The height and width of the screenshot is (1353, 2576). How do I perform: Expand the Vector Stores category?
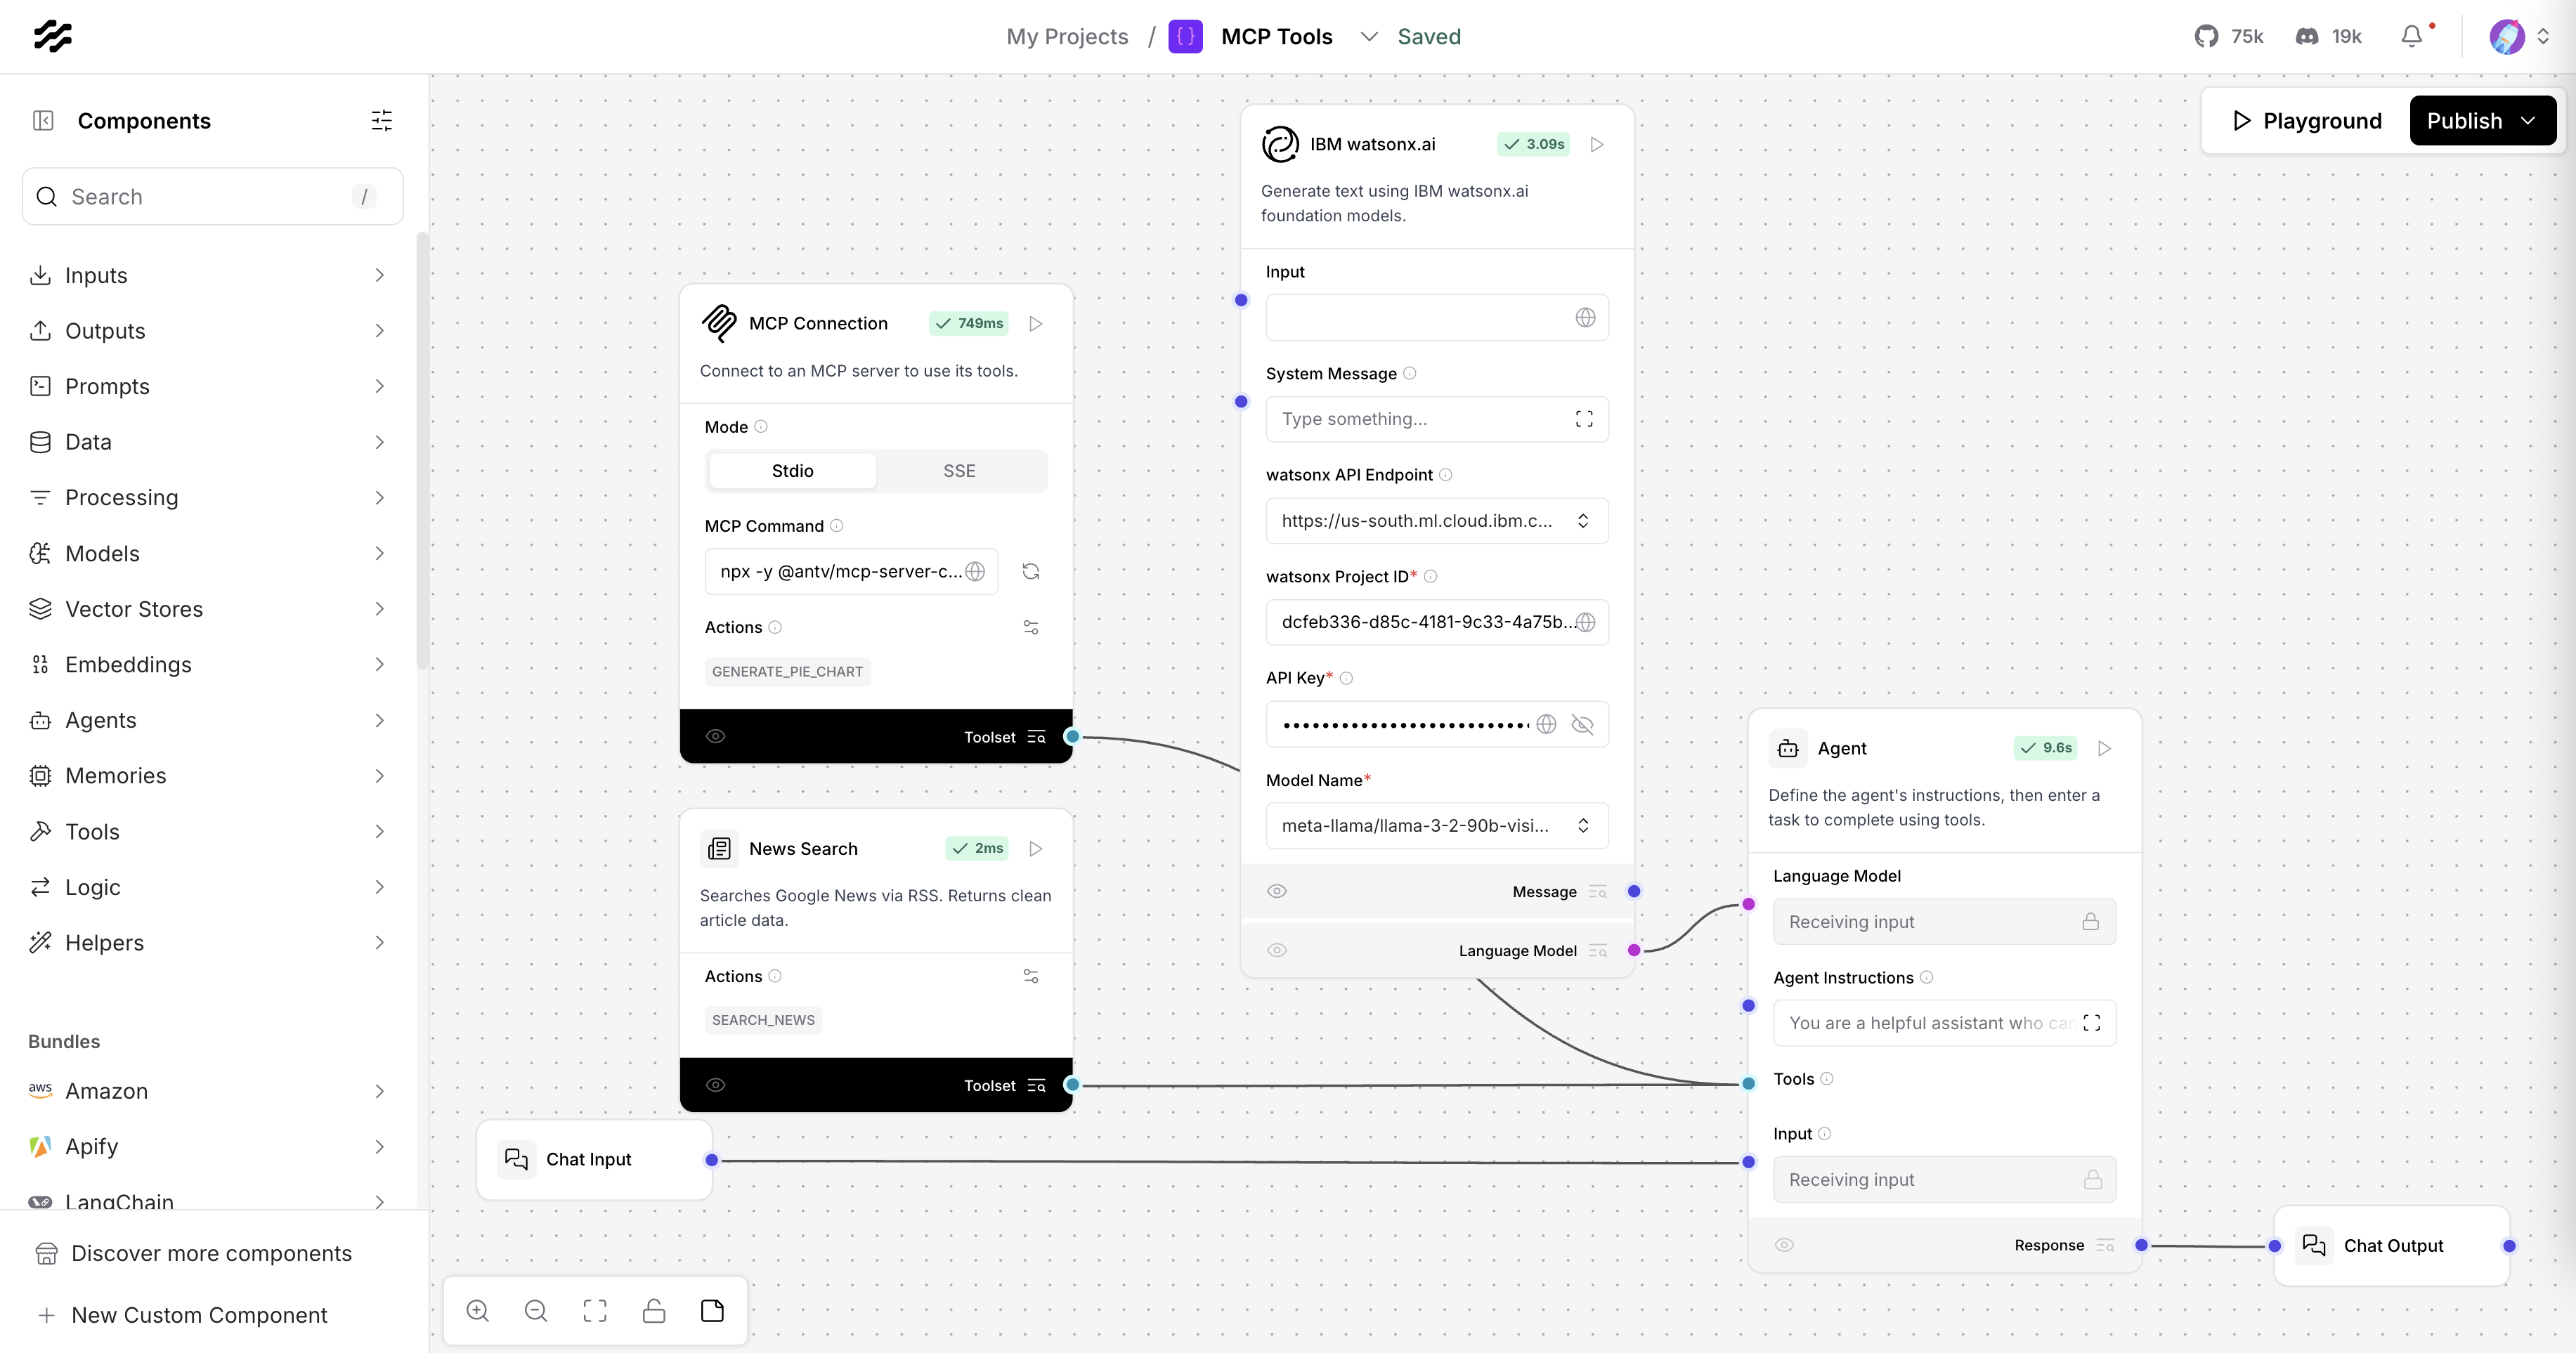tap(209, 609)
